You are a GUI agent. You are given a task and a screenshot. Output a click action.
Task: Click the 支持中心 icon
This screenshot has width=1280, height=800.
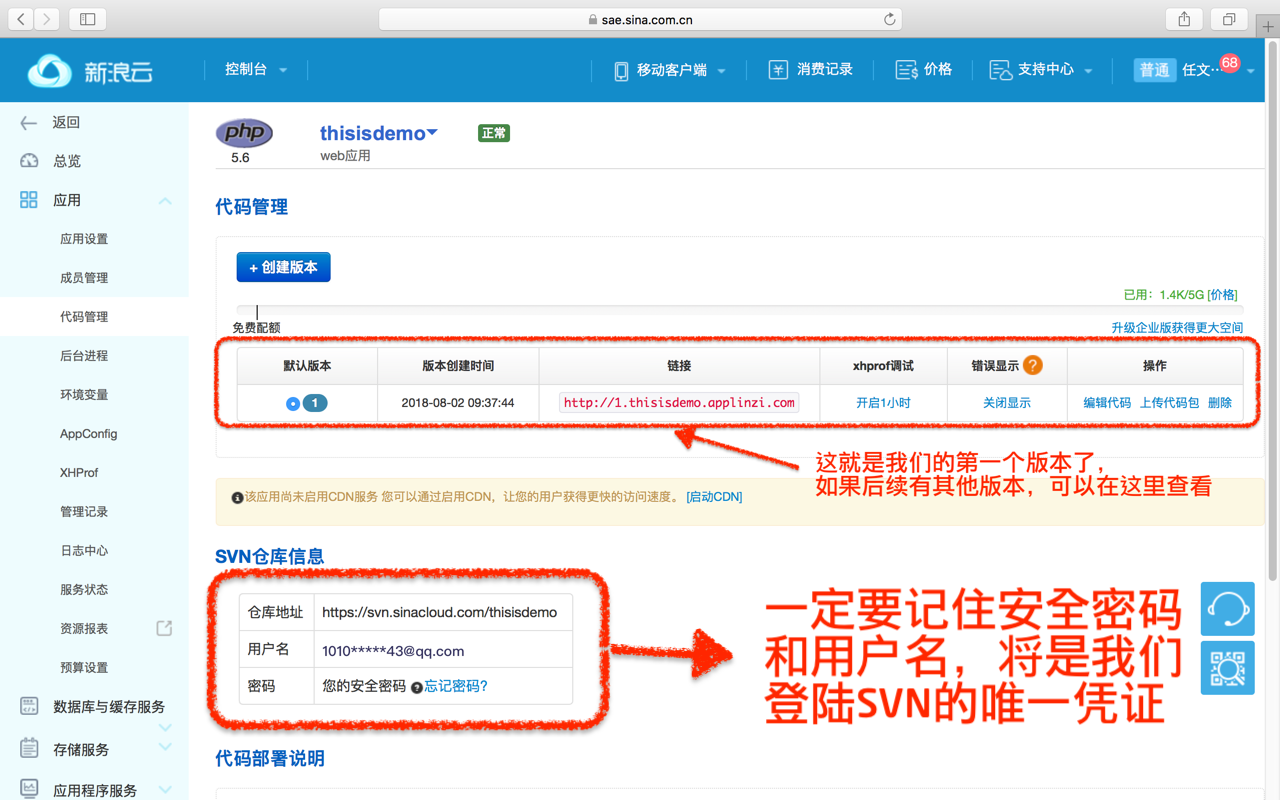[x=1000, y=70]
